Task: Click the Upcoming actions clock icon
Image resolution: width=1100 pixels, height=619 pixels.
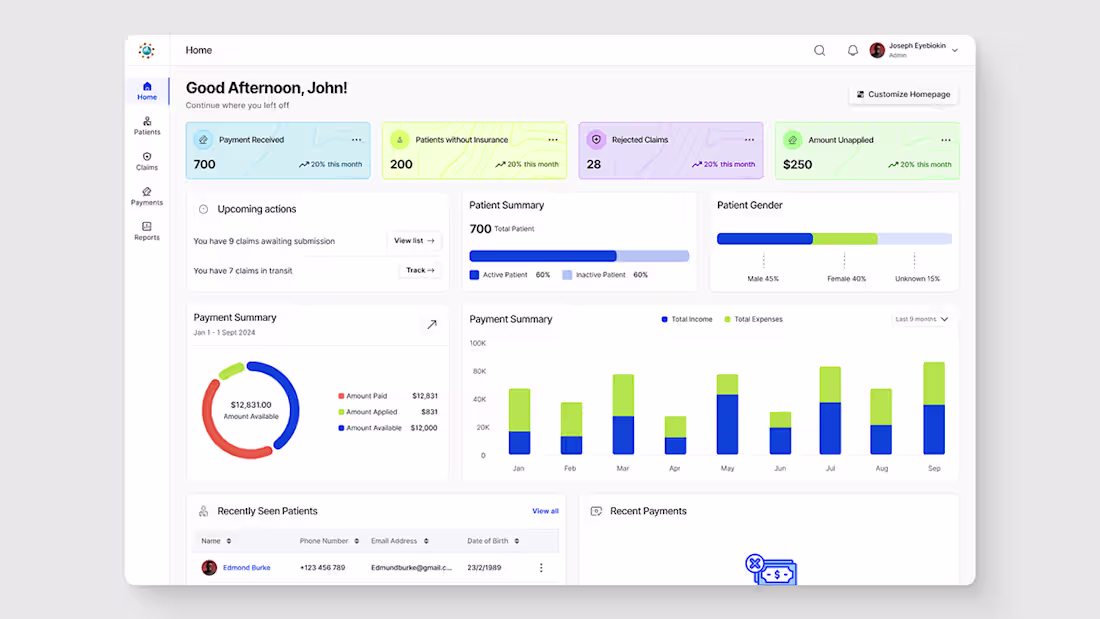Action: point(203,208)
